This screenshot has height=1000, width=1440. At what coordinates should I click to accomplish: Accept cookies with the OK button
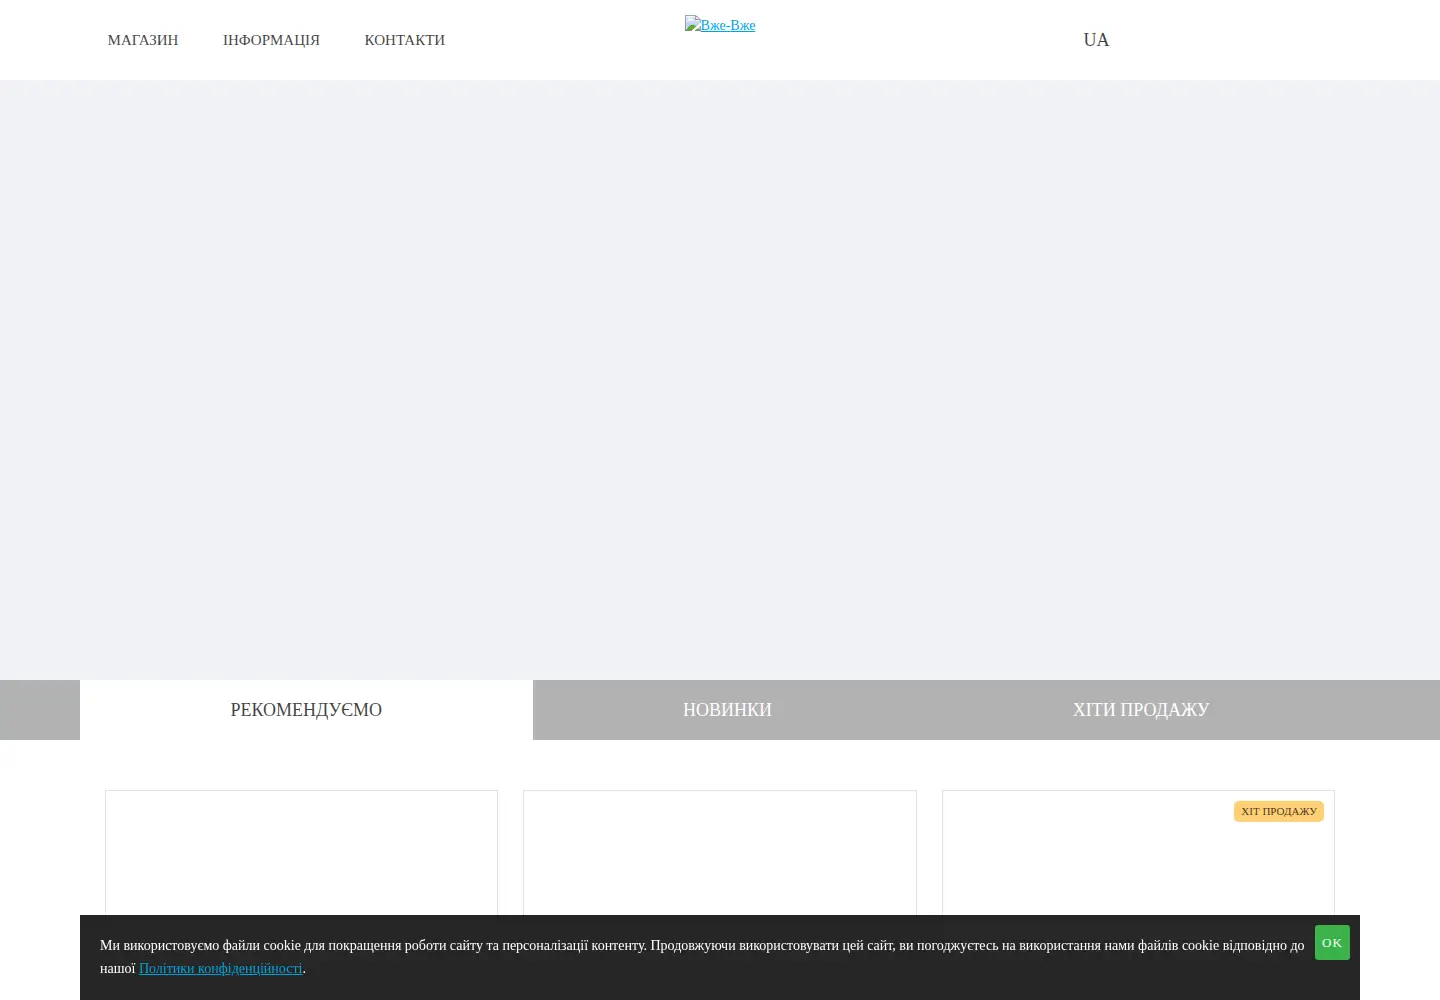pyautogui.click(x=1332, y=943)
